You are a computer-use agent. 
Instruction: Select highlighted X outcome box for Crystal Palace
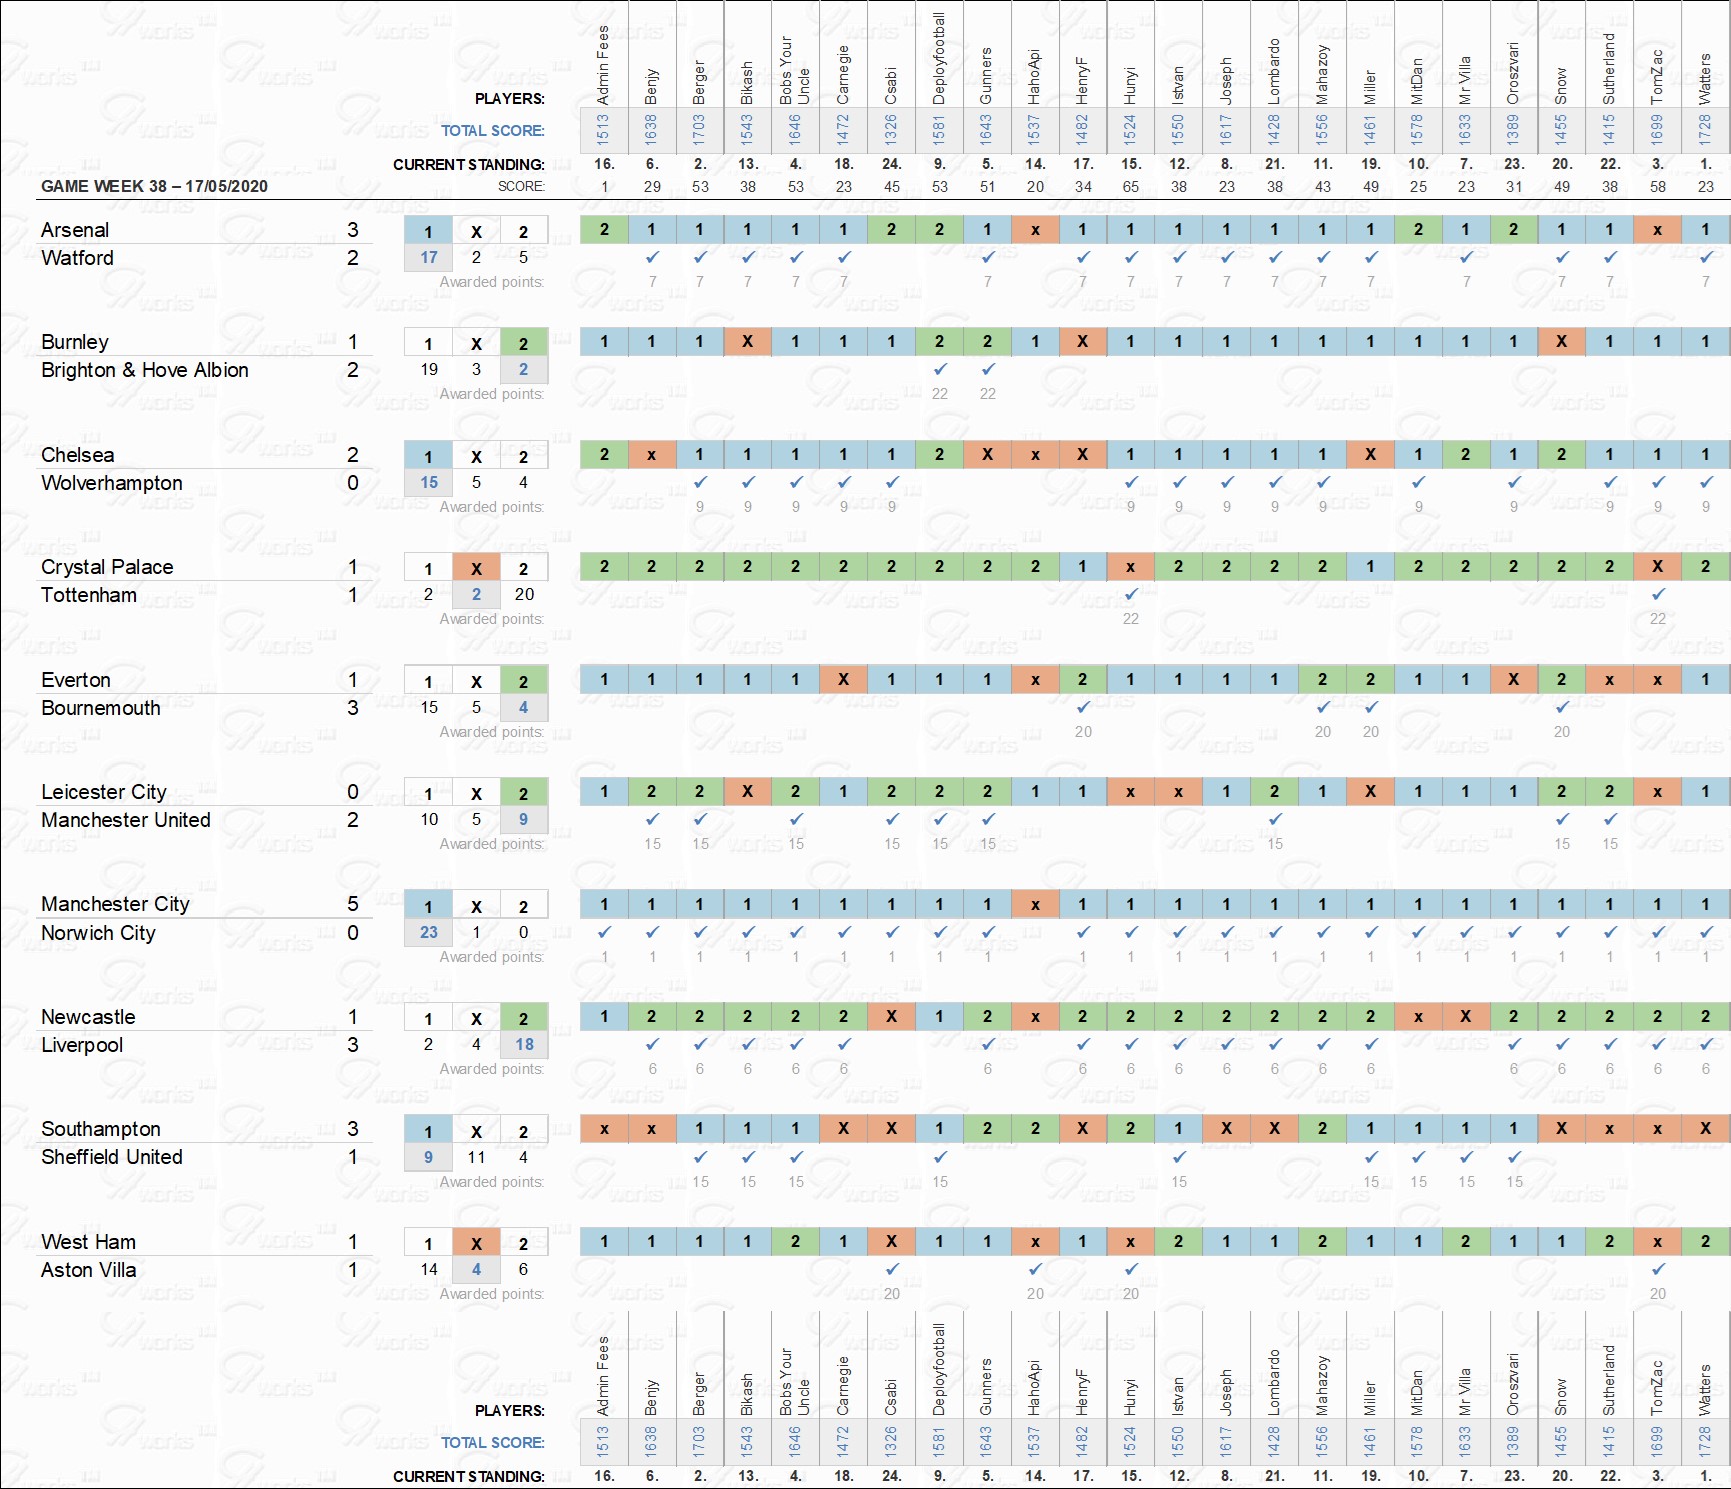[x=476, y=568]
